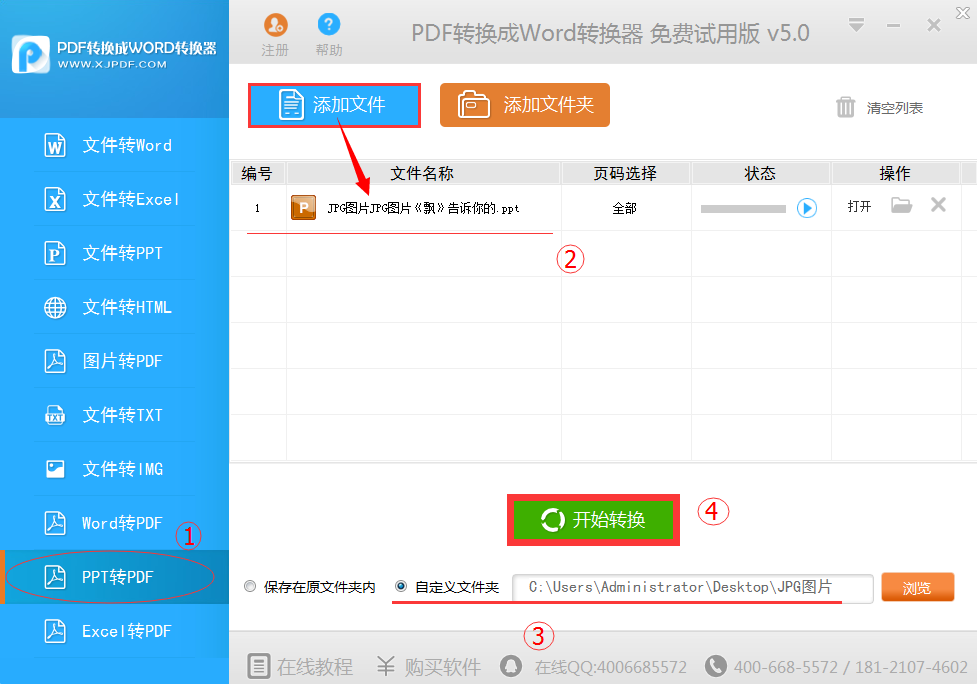
Task: Click the 文件名称 column header
Action: [423, 173]
